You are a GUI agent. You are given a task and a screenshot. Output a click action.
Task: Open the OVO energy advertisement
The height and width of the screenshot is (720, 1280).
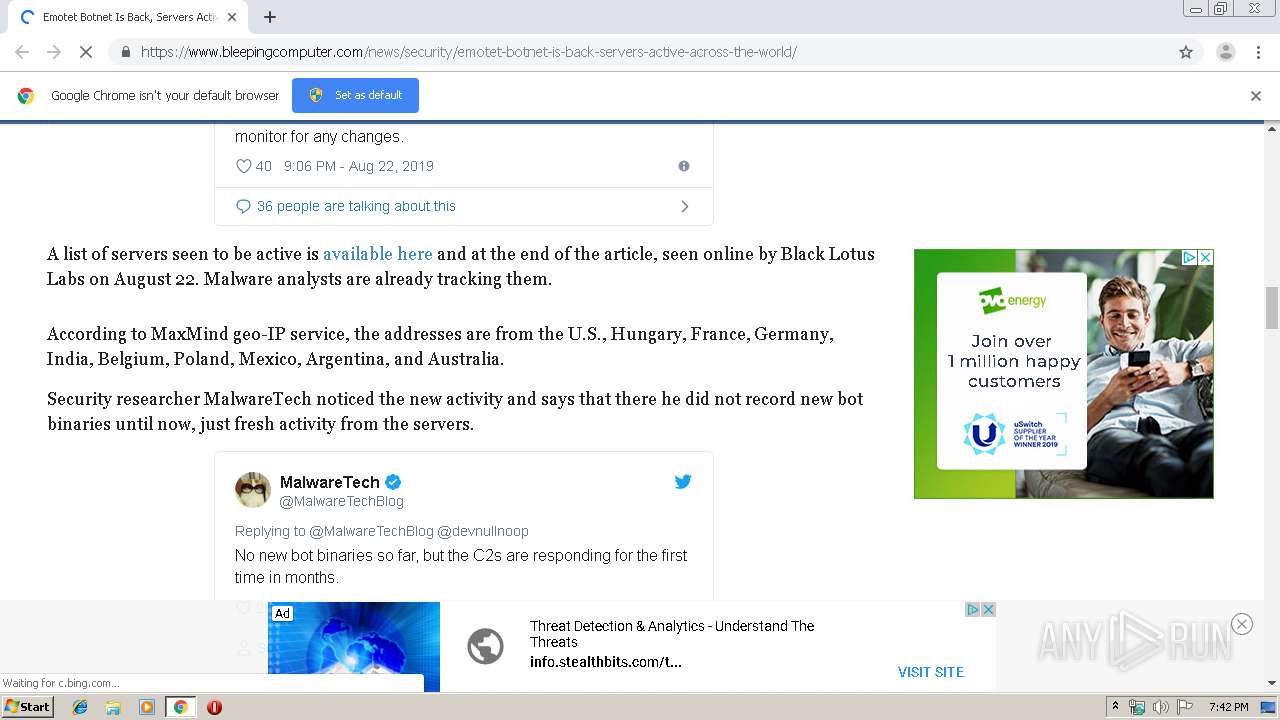[x=1063, y=374]
